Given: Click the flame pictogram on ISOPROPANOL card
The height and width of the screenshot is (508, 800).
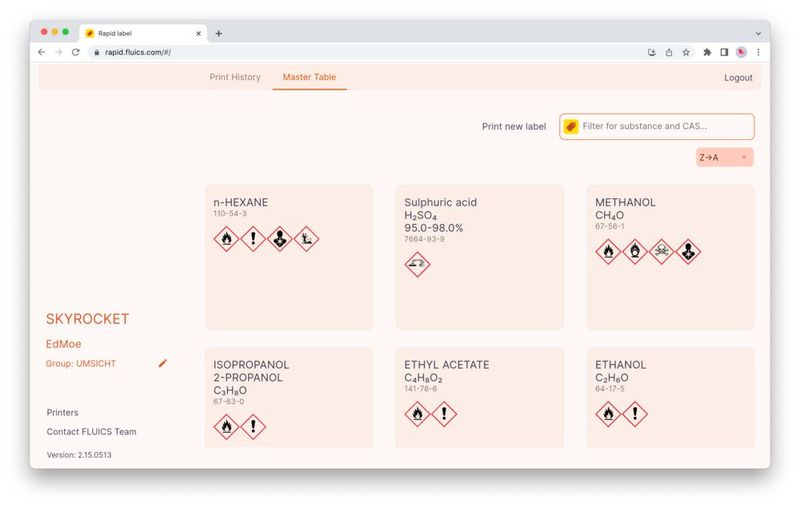Looking at the screenshot, I should 227,426.
